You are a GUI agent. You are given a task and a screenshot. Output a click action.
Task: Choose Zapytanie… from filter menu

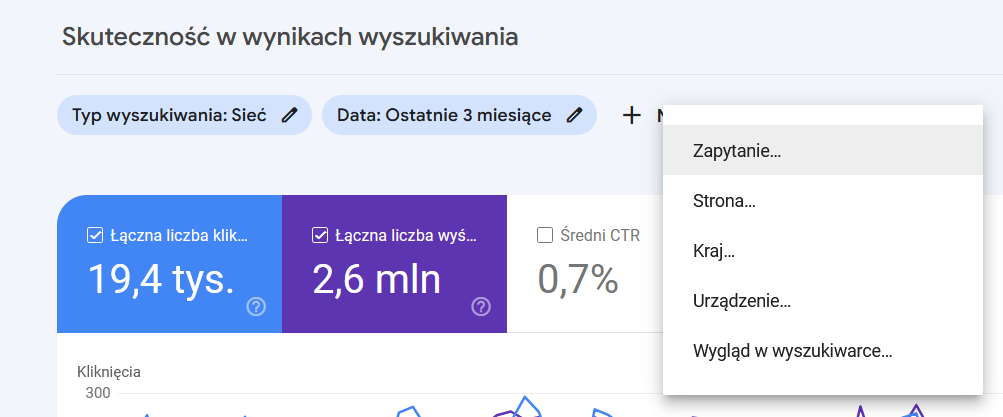[823, 151]
